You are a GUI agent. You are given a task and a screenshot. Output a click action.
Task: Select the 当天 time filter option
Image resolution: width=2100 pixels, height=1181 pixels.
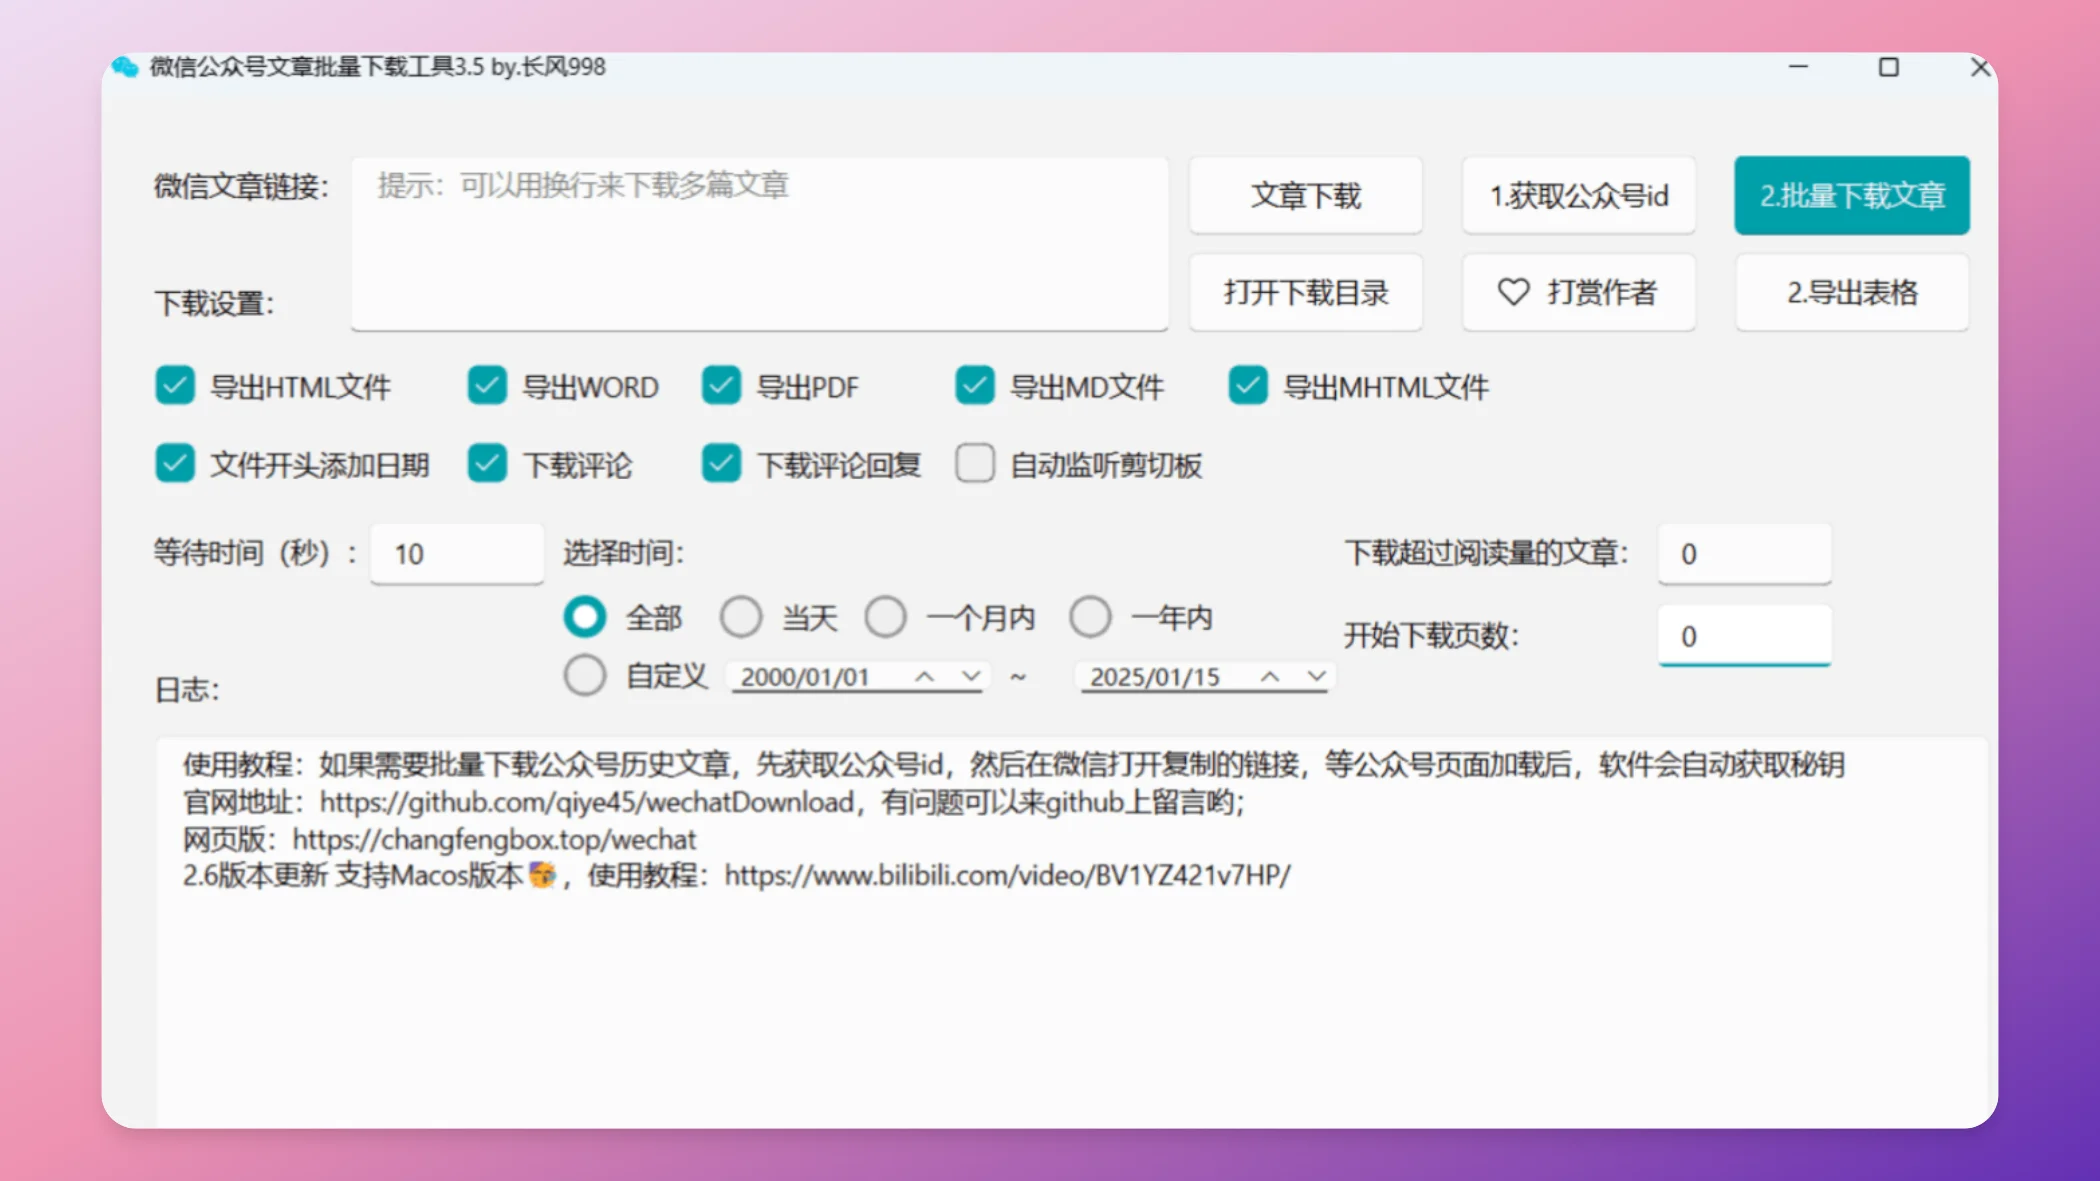[x=741, y=617]
